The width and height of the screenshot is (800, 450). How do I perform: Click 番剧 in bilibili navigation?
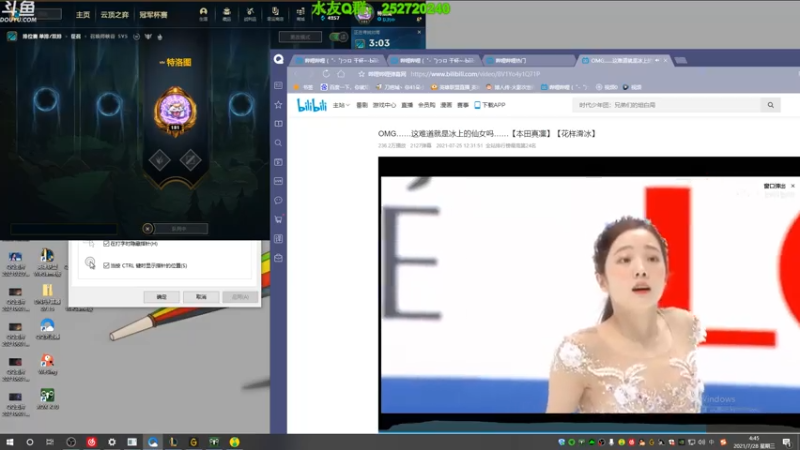[362, 105]
